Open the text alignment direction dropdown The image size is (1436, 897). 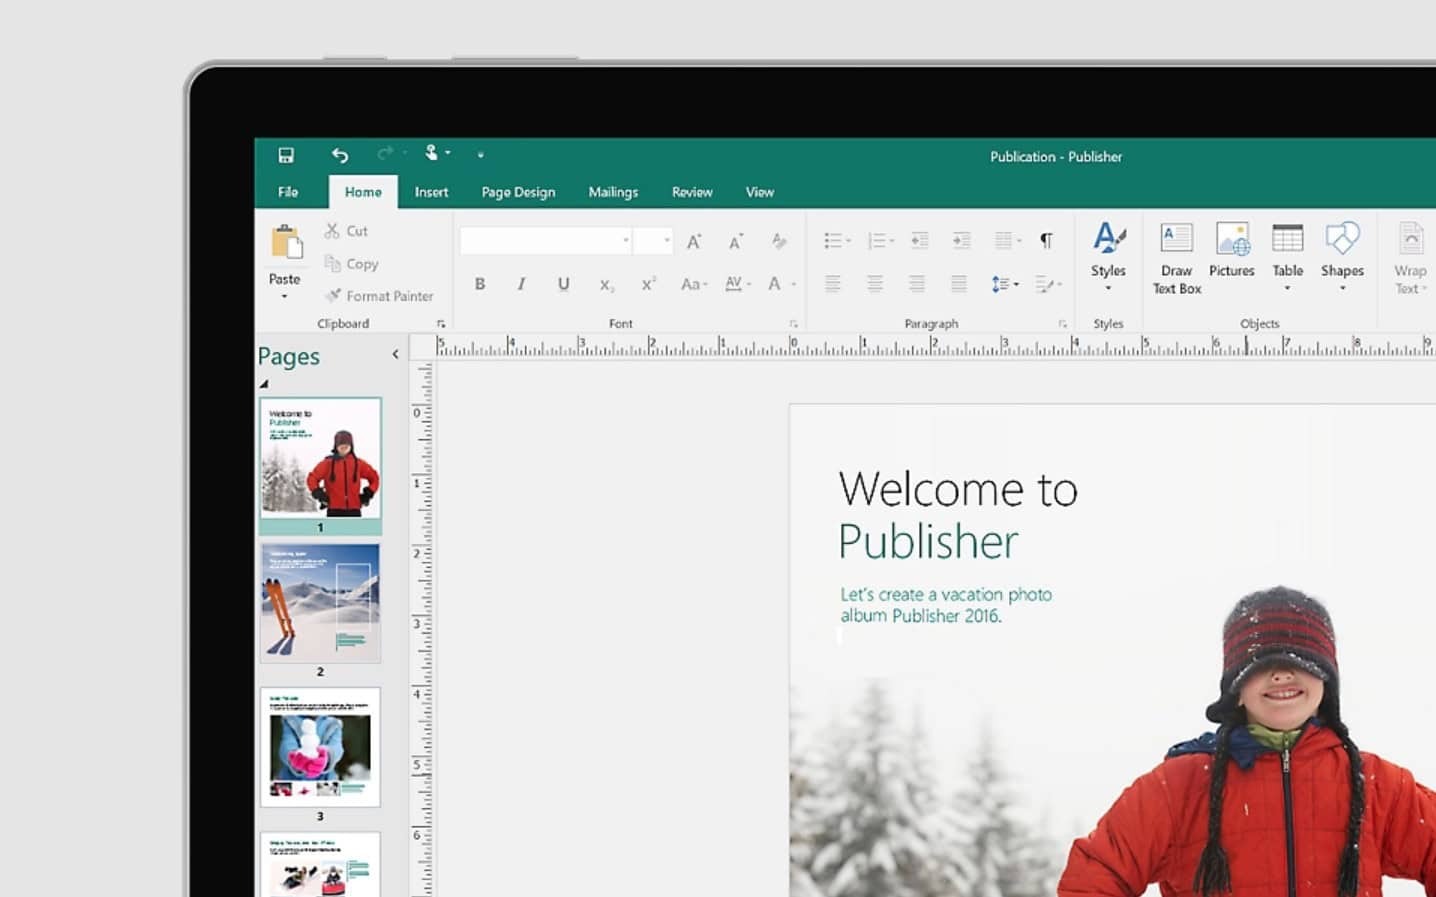(1049, 284)
